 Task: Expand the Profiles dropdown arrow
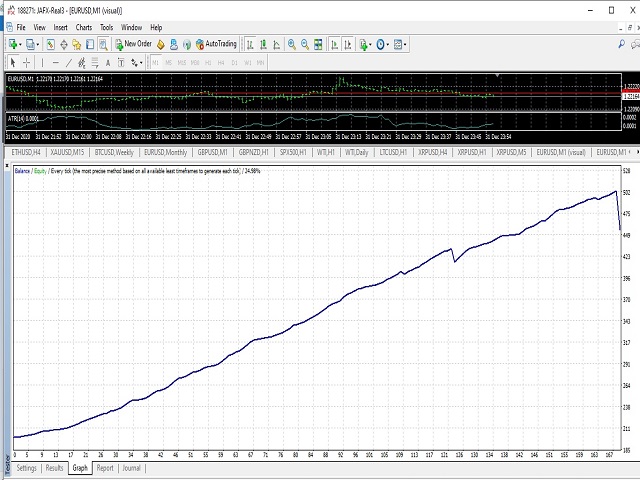pyautogui.click(x=38, y=44)
